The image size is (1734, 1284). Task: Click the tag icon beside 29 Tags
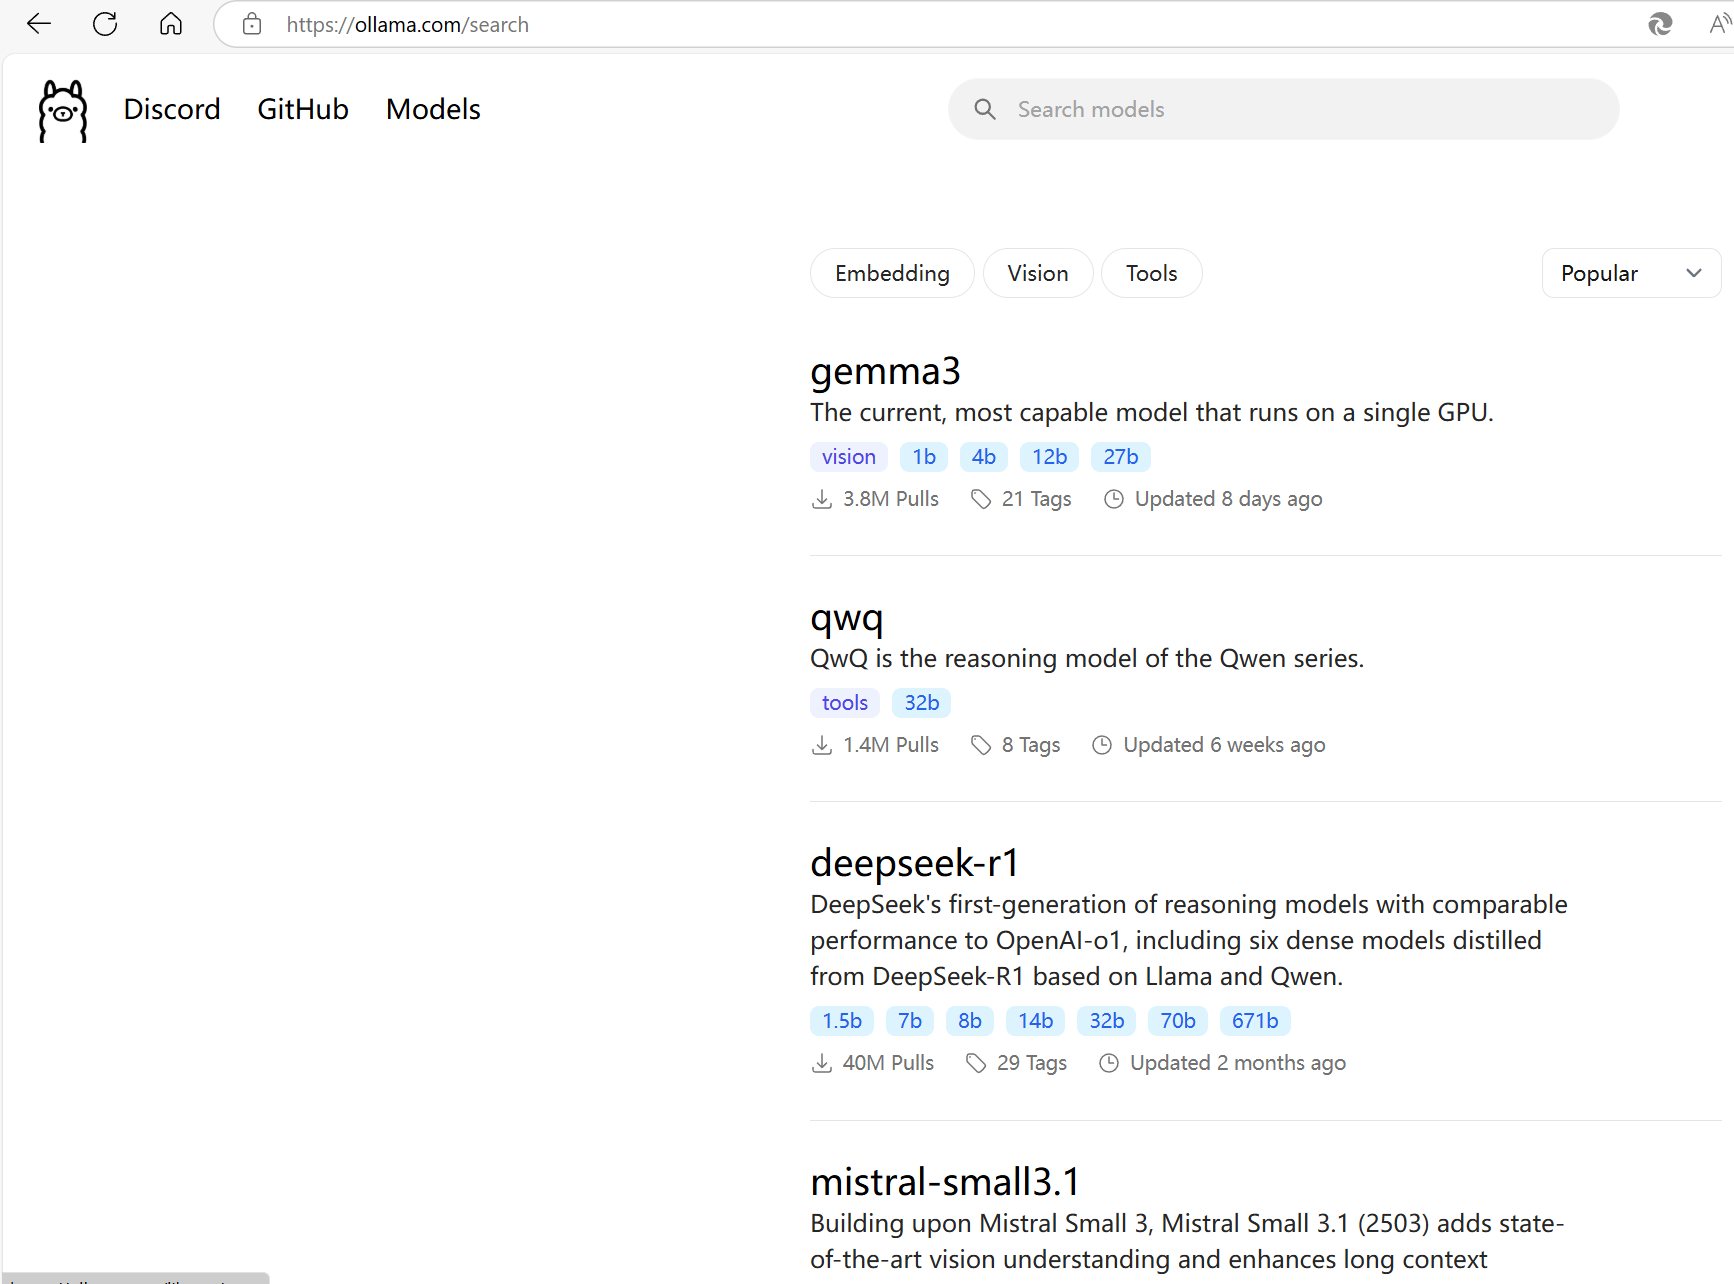coord(976,1063)
